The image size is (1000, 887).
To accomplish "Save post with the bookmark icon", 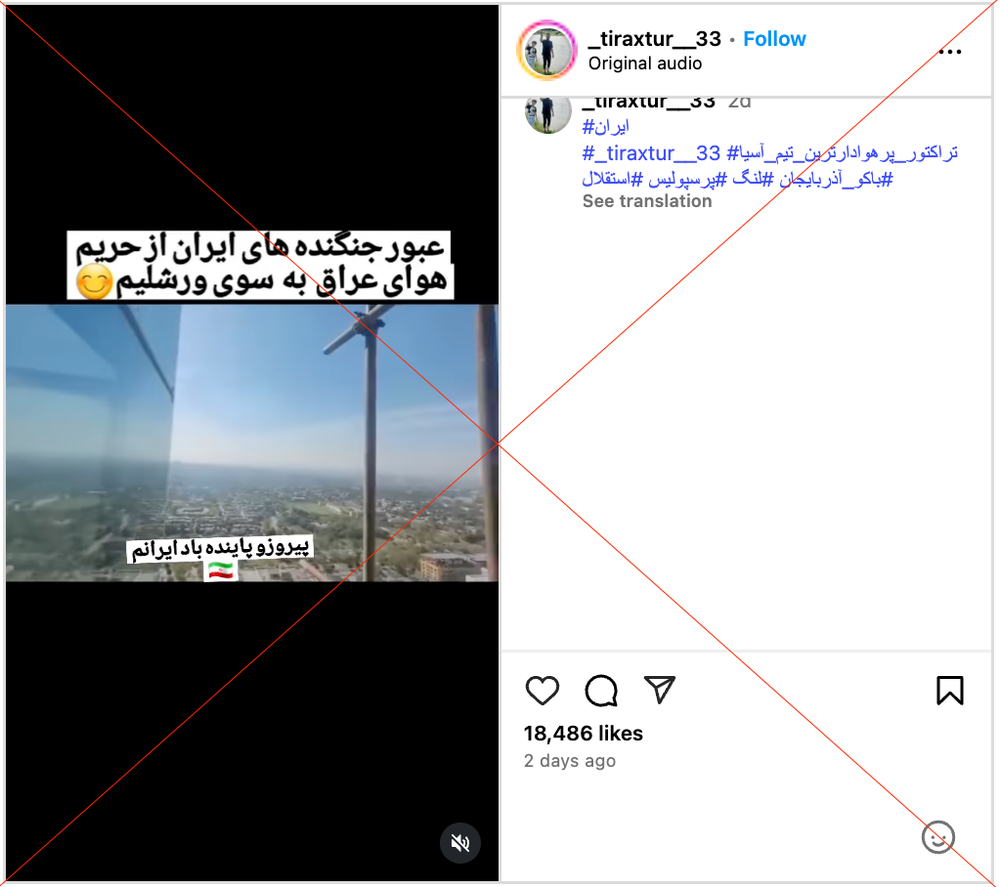I will pyautogui.click(x=950, y=691).
